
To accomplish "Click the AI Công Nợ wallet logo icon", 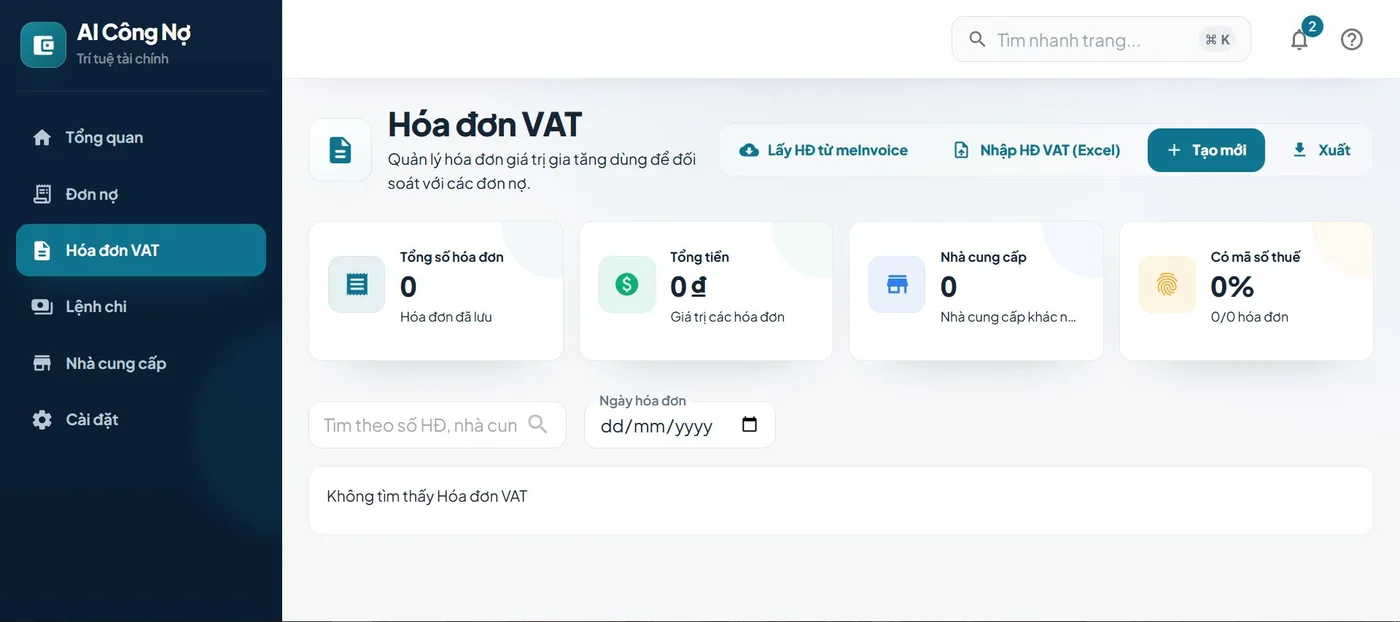I will (43, 45).
